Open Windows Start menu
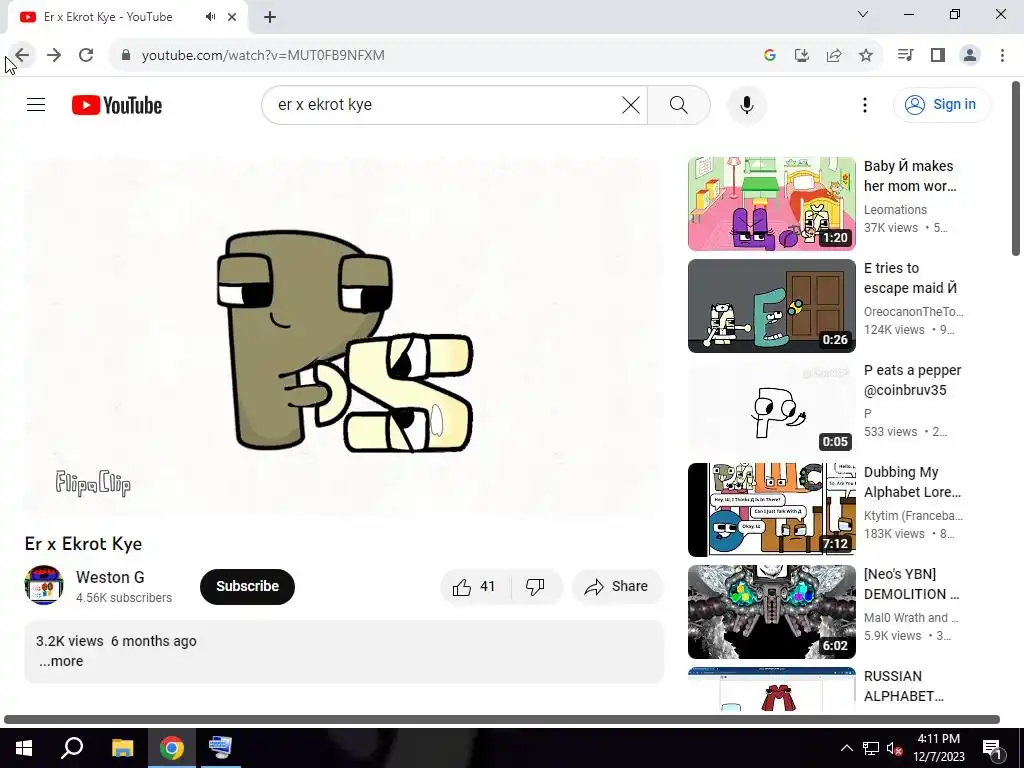Viewport: 1024px width, 768px height. (24, 748)
